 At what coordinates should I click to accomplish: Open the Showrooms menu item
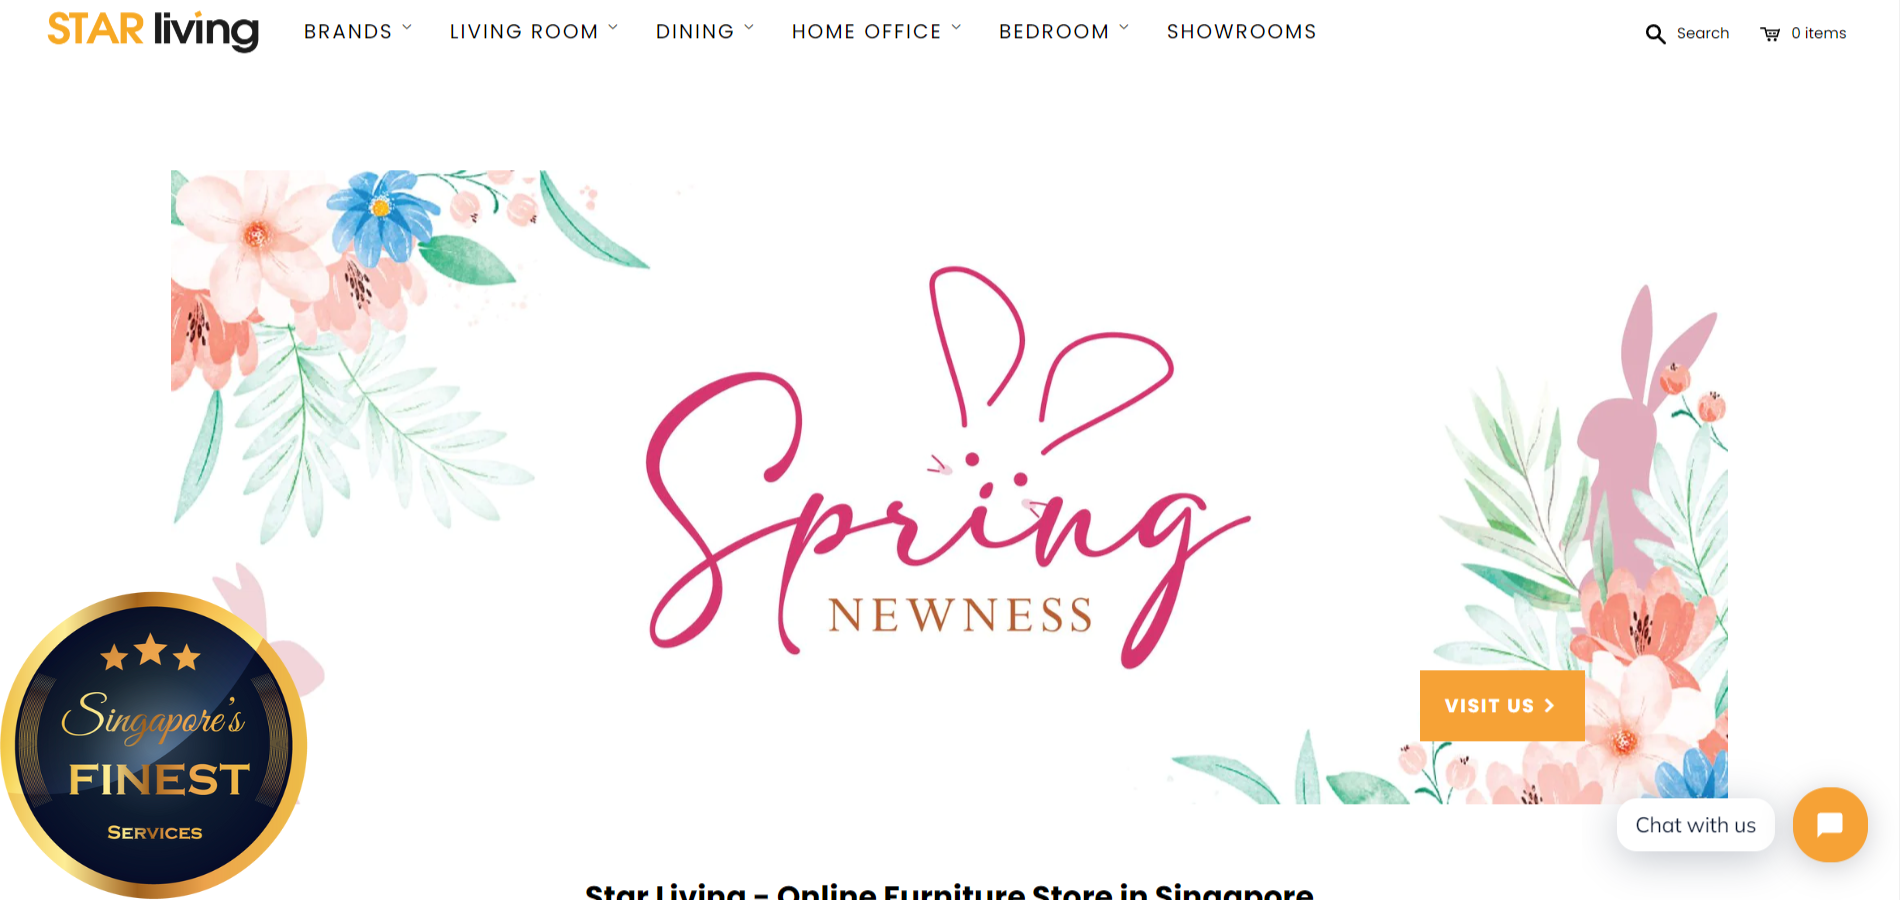click(1241, 32)
